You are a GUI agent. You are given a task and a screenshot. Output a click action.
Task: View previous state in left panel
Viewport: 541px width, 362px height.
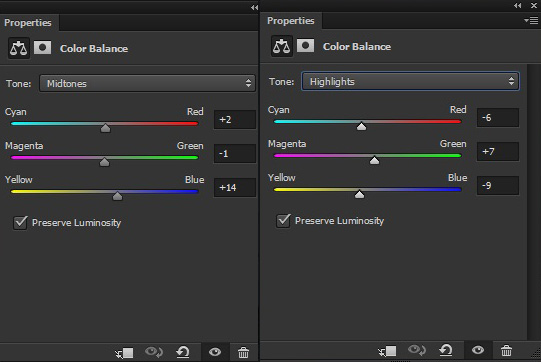(x=154, y=352)
